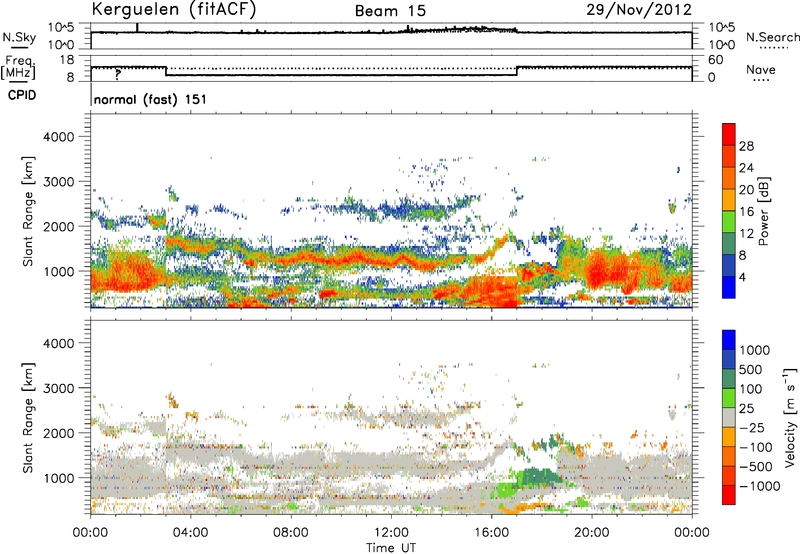This screenshot has width=800, height=554.
Task: Click the '08:00' time tick label
Action: click(x=290, y=533)
